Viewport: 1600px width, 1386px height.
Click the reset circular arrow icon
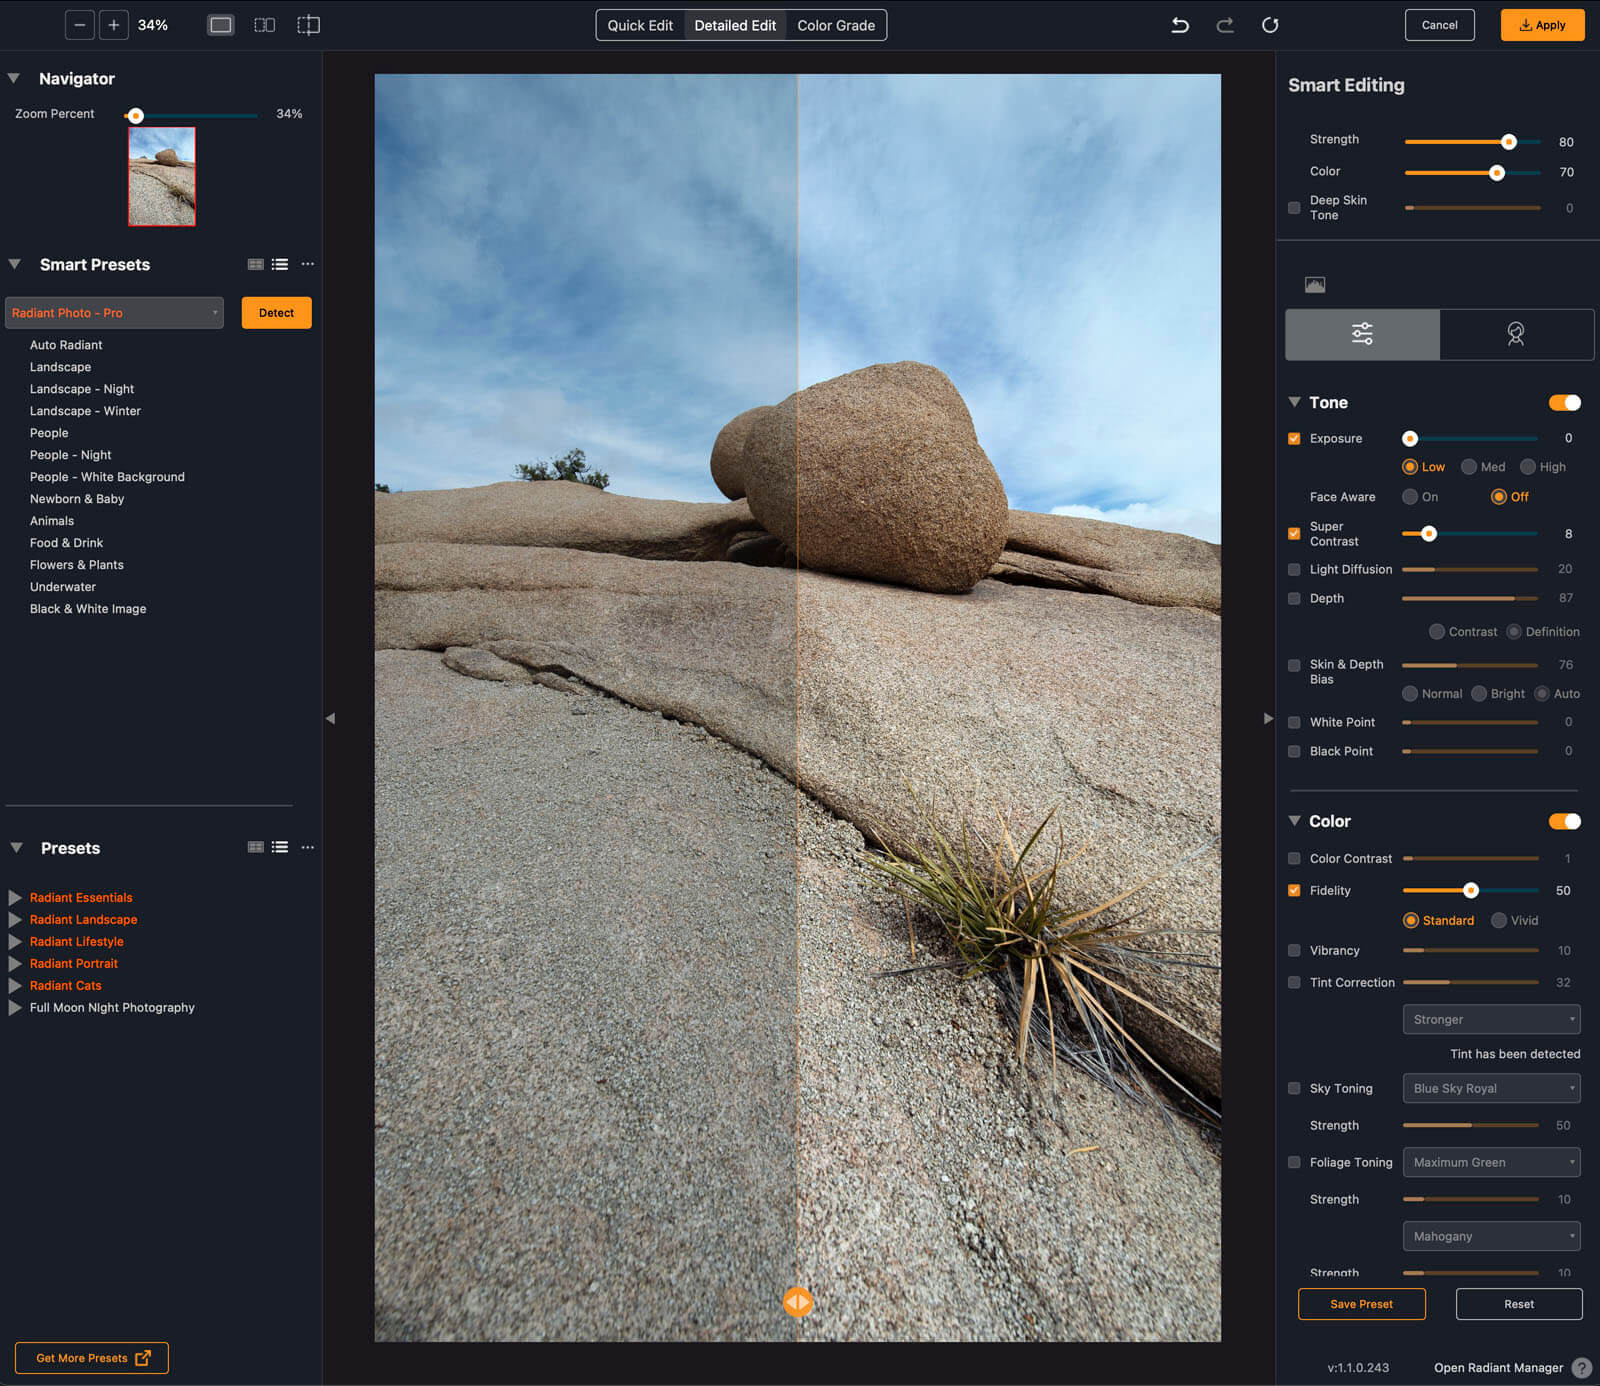[x=1270, y=25]
